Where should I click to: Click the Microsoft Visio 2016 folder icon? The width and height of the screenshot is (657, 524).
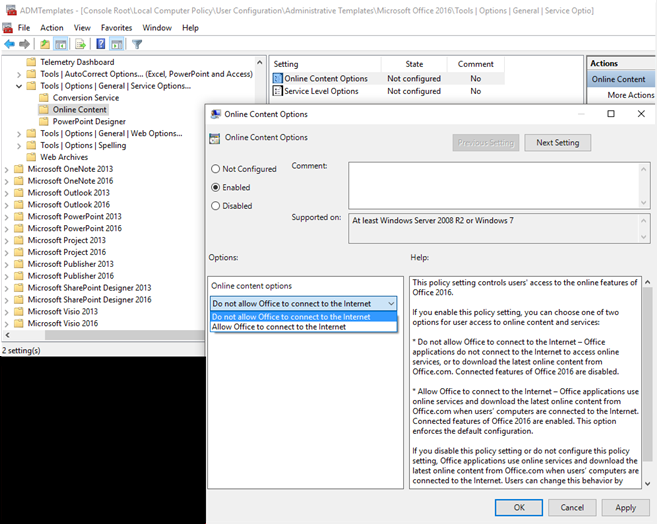[x=18, y=323]
